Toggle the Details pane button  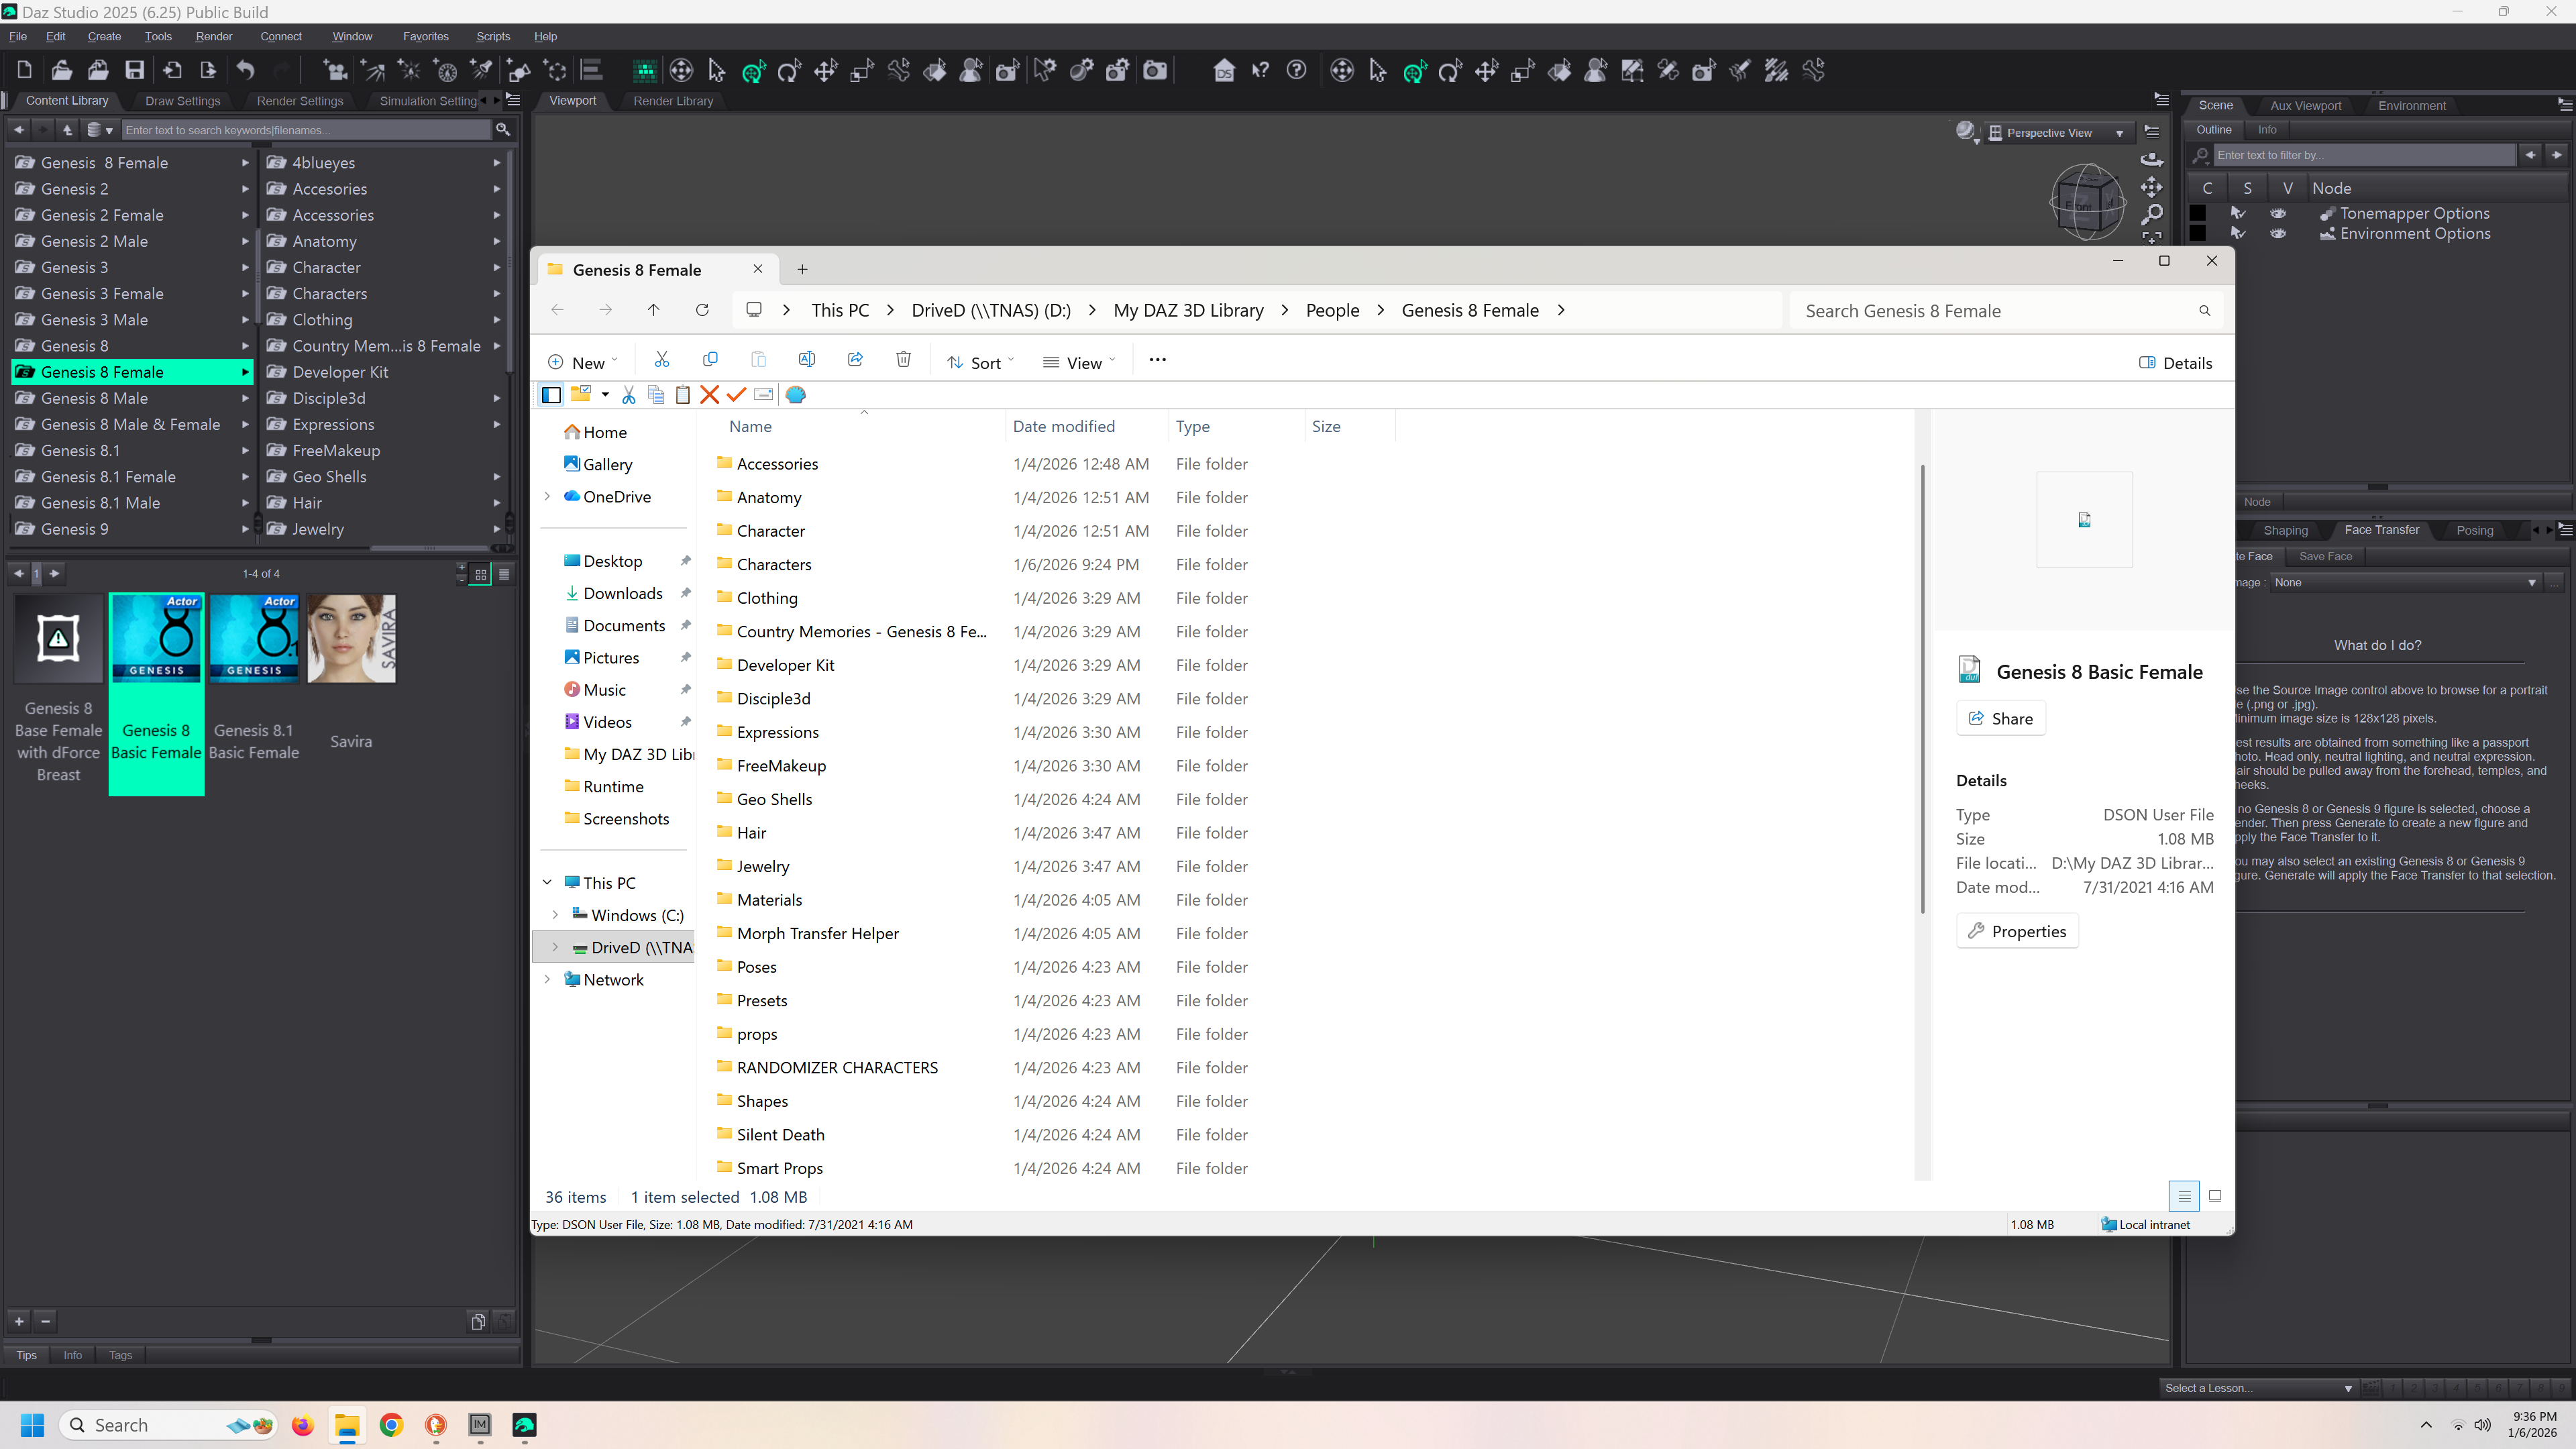[x=2175, y=363]
